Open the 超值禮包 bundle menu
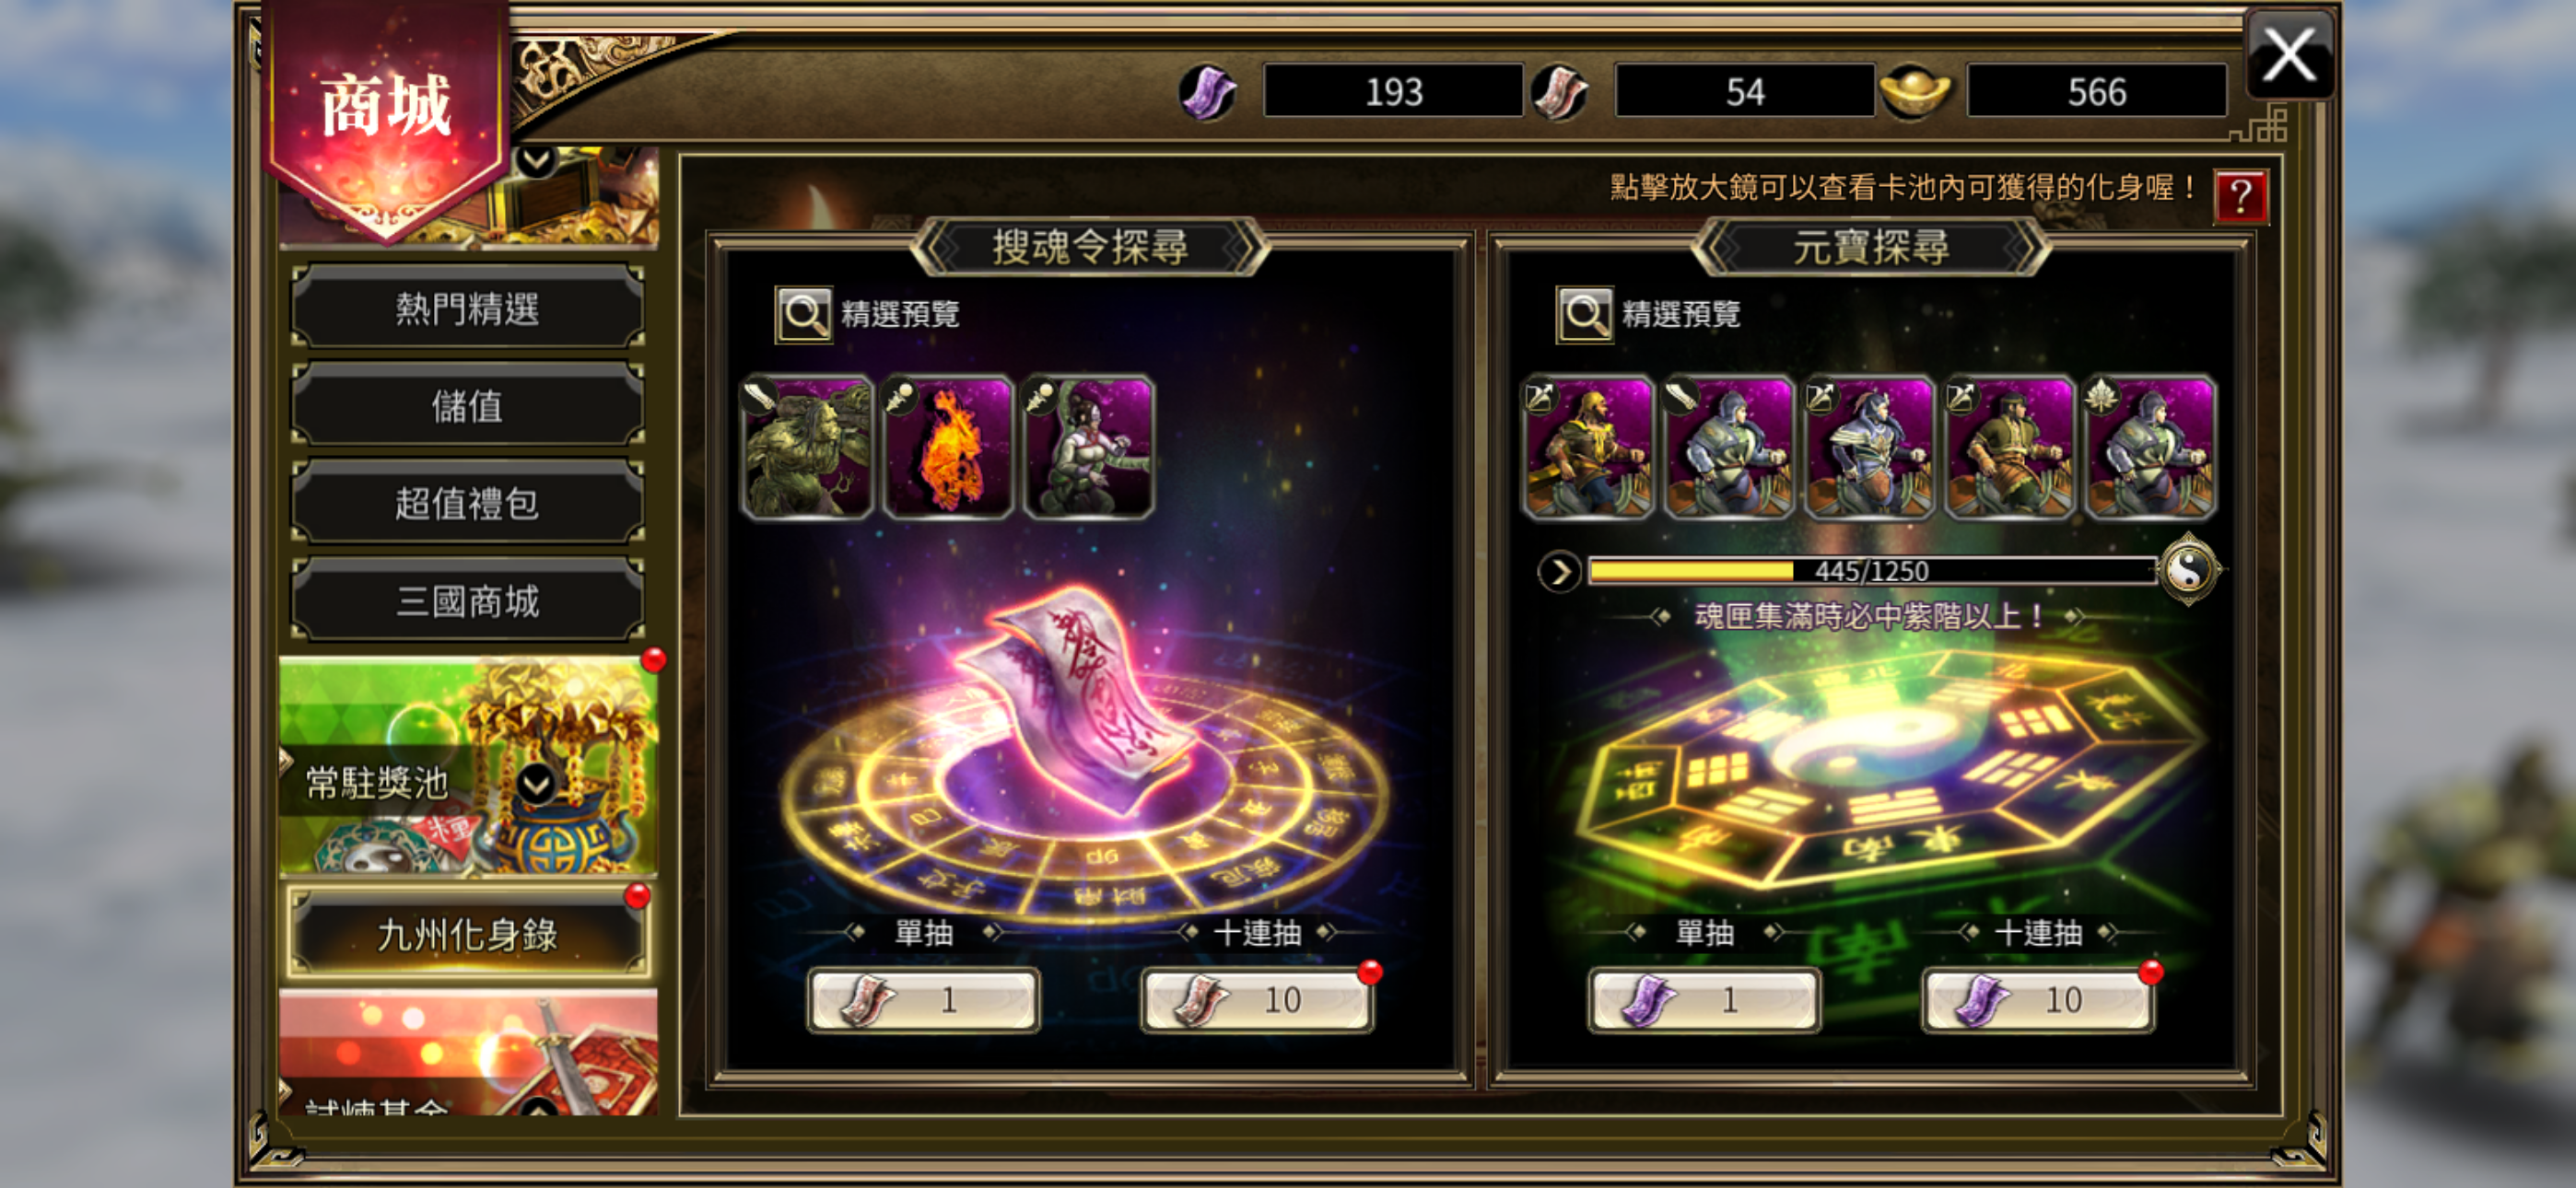Viewport: 2576px width, 1188px height. (x=467, y=503)
